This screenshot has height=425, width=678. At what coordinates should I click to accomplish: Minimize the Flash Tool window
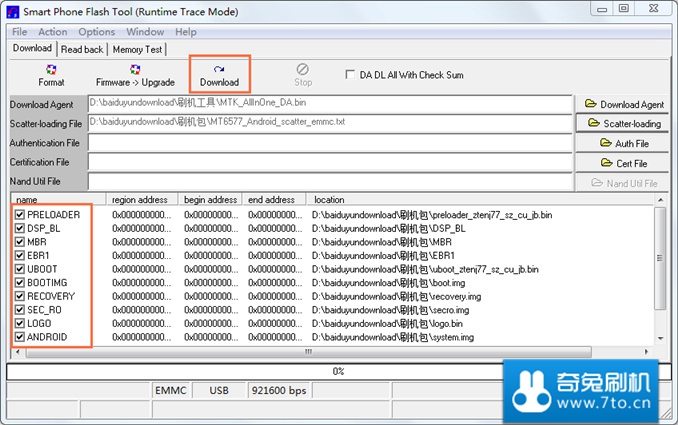click(602, 9)
